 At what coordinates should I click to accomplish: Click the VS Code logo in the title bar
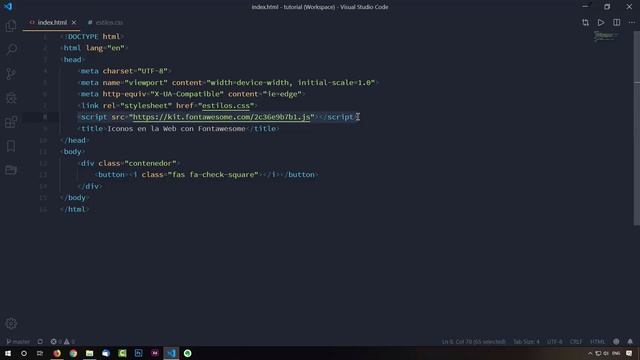pyautogui.click(x=8, y=7)
